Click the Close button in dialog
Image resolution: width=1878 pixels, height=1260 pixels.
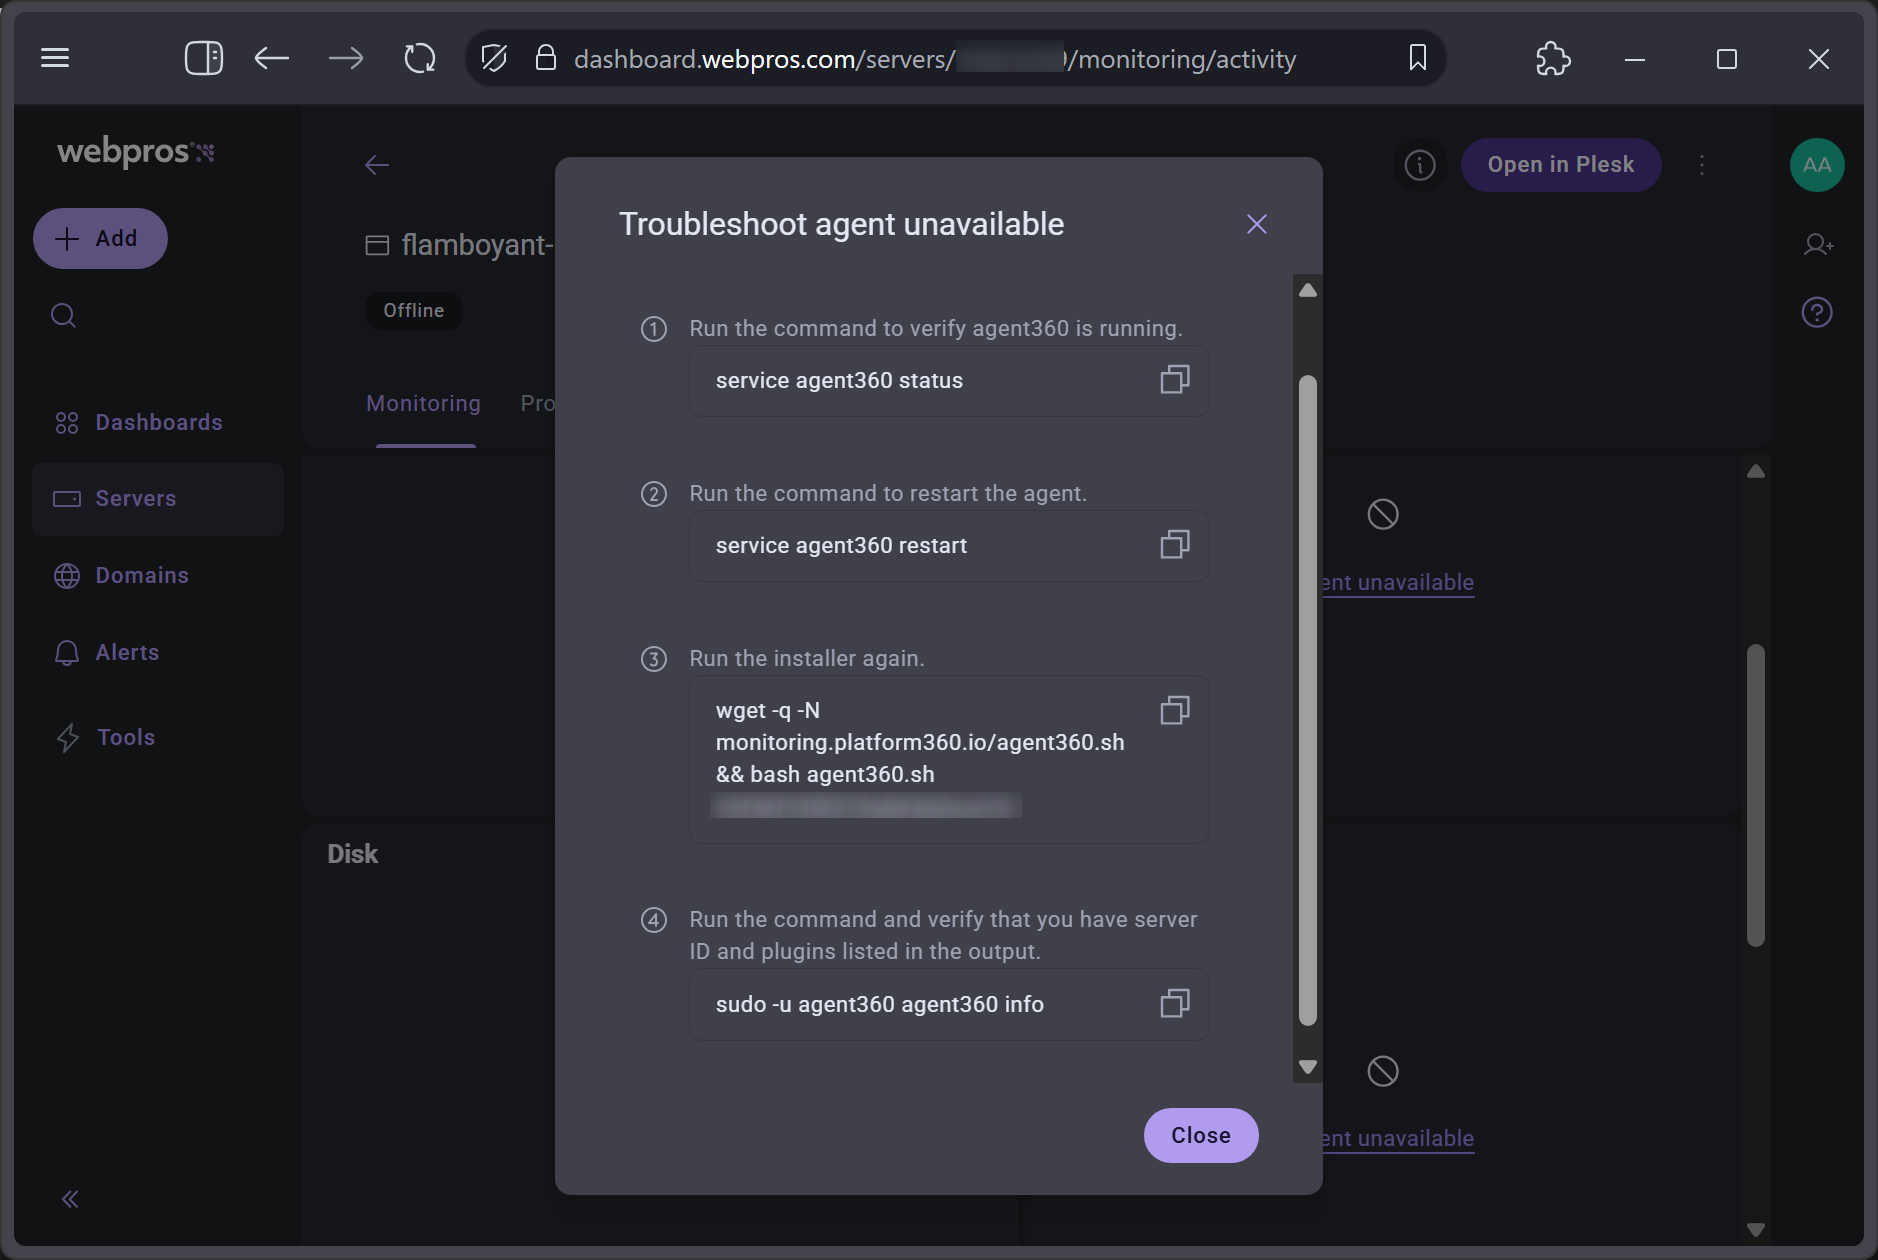pos(1201,1135)
